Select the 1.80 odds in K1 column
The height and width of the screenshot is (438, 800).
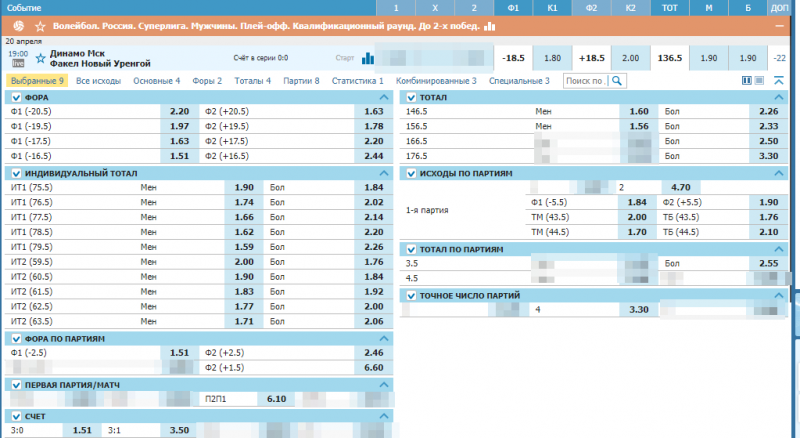(559, 58)
